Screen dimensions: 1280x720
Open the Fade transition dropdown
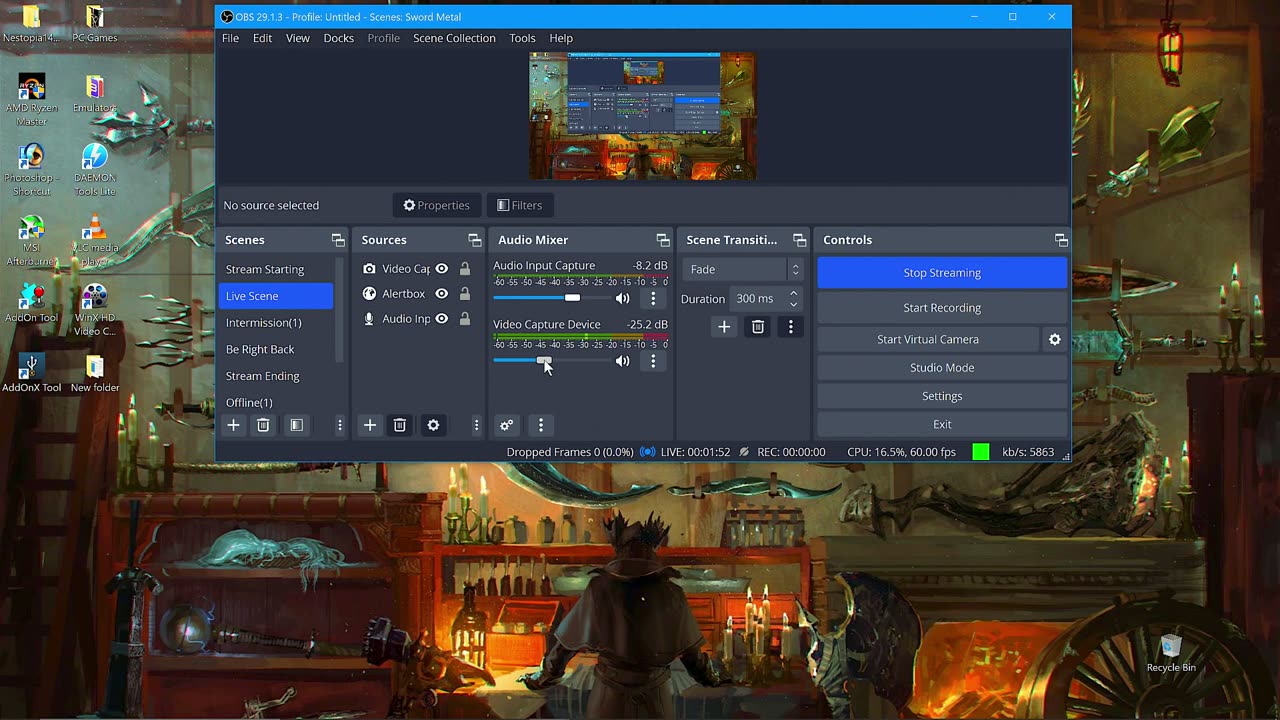[x=743, y=269]
